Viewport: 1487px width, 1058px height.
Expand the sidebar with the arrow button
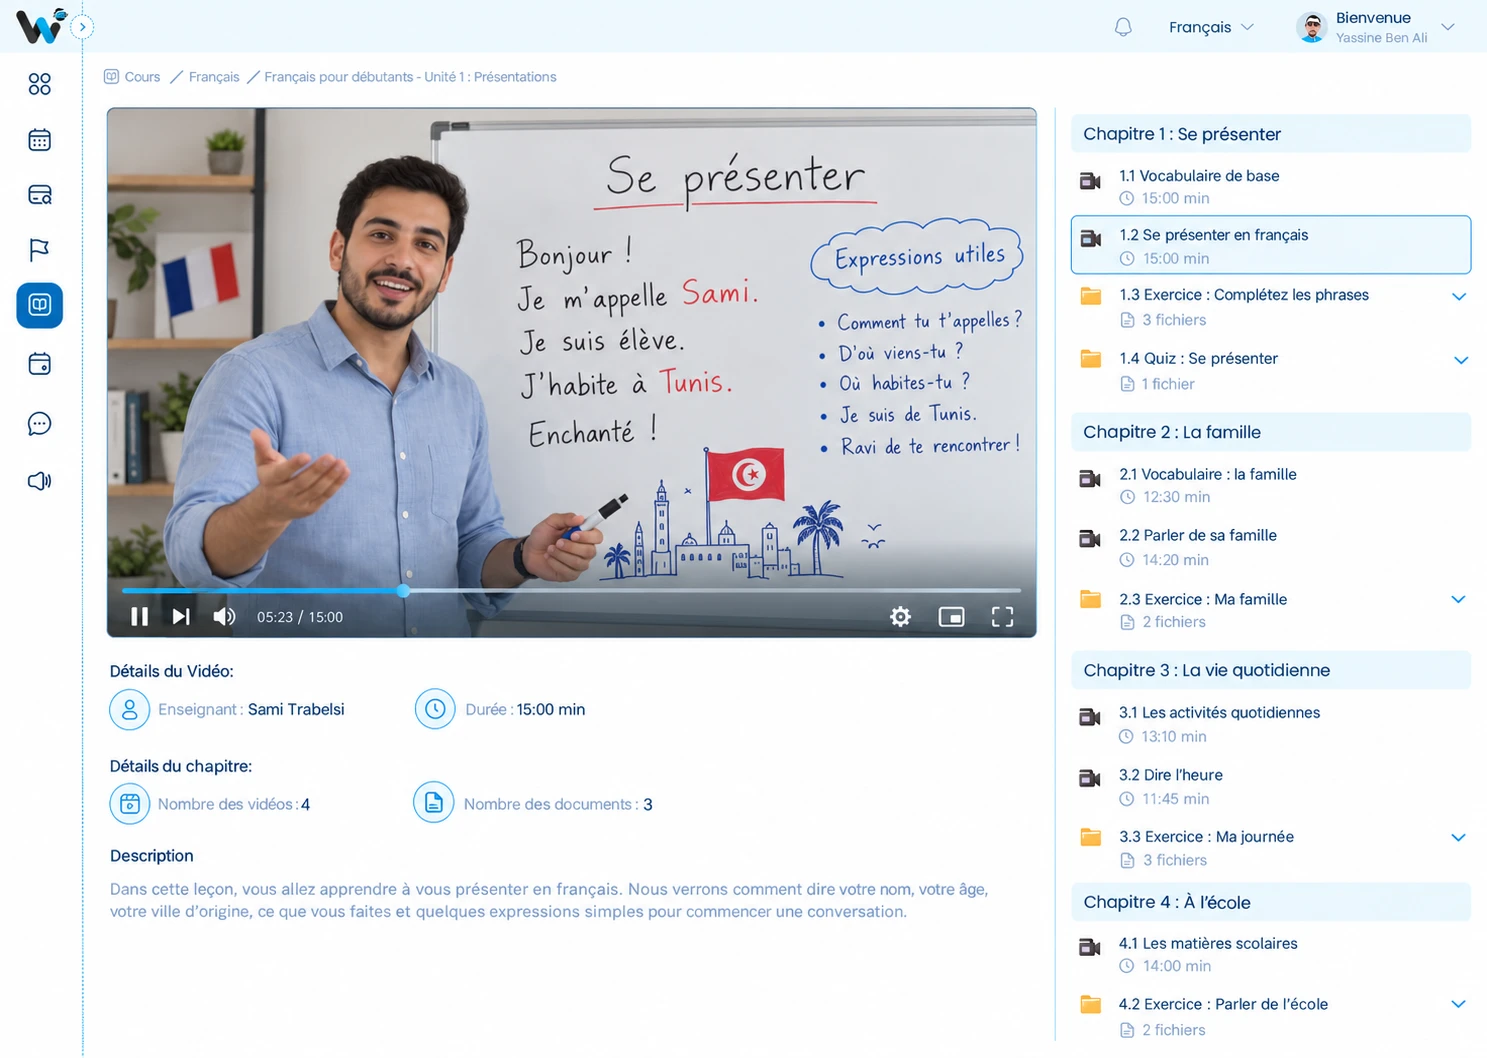tap(83, 27)
